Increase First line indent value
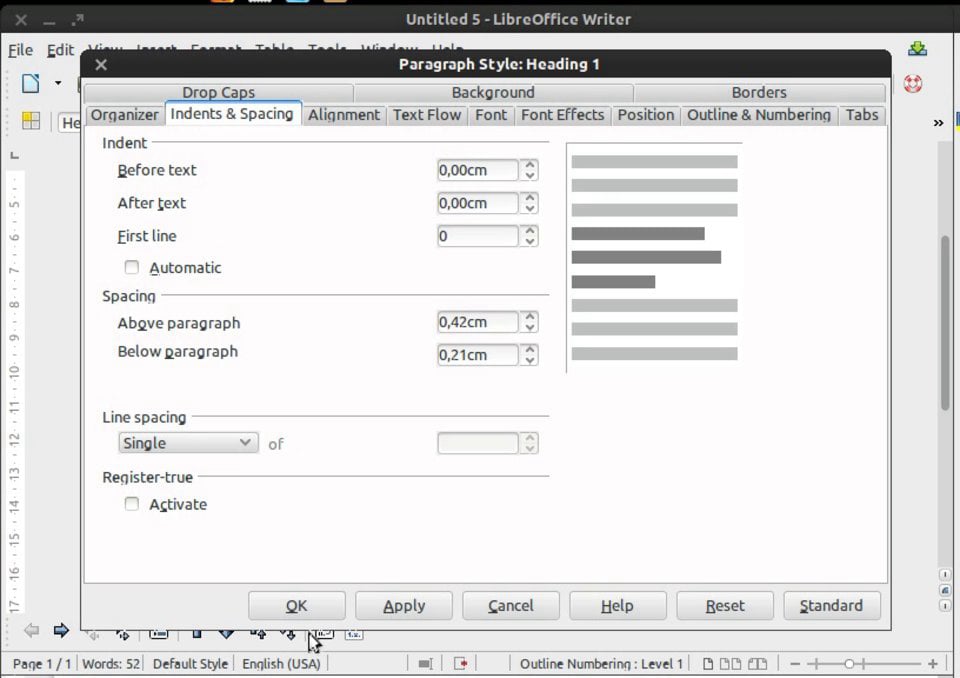Image resolution: width=960 pixels, height=678 pixels. 530,230
